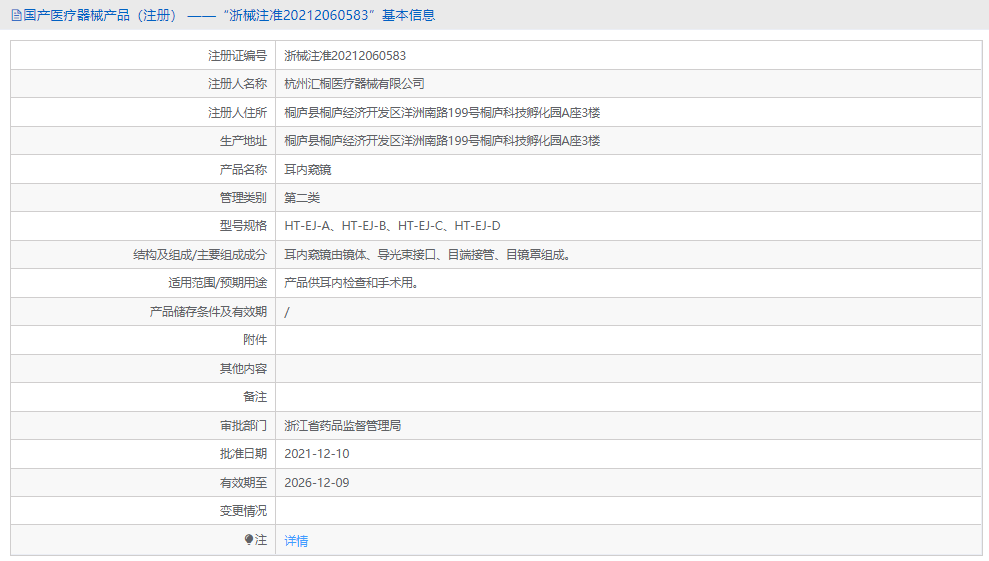Image resolution: width=989 pixels, height=561 pixels.
Task: Click the 适用范围/预期用途 label
Action: coord(218,283)
